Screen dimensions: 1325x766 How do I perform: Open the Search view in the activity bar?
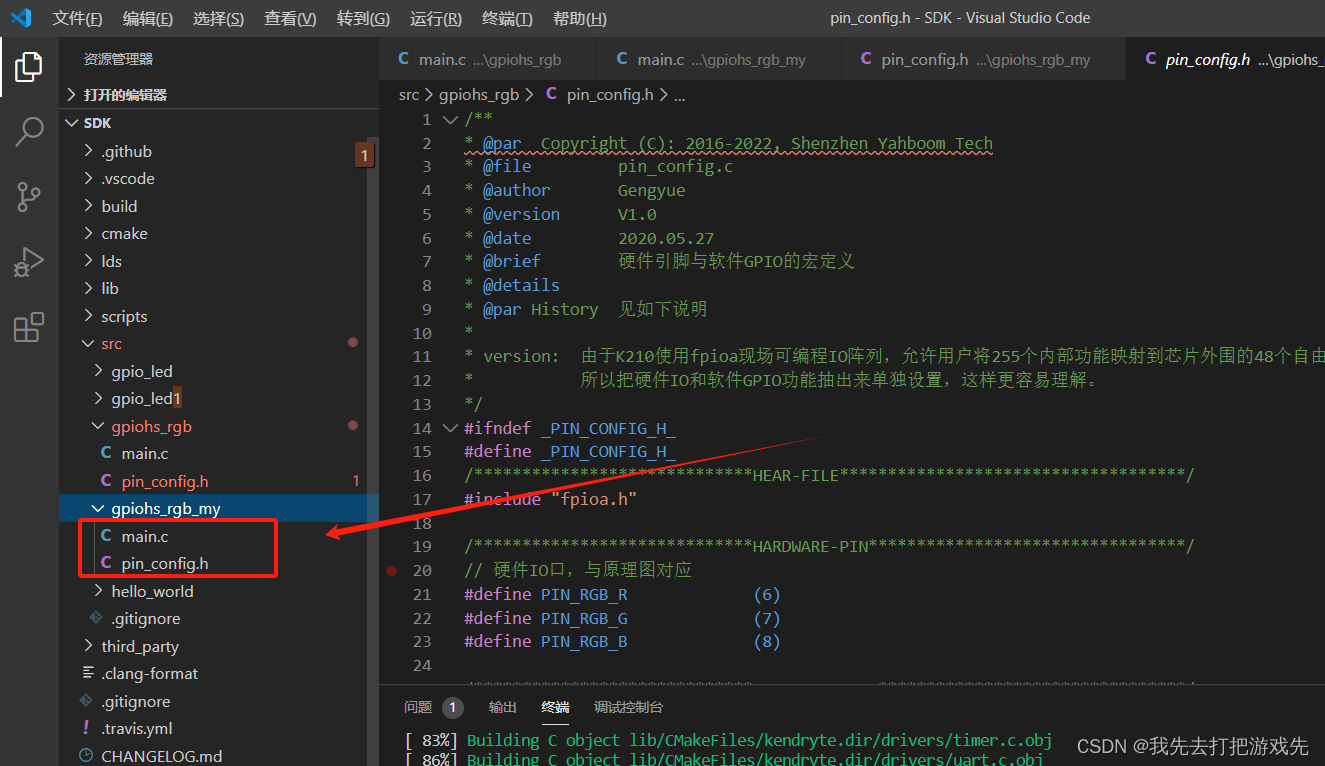pos(29,131)
